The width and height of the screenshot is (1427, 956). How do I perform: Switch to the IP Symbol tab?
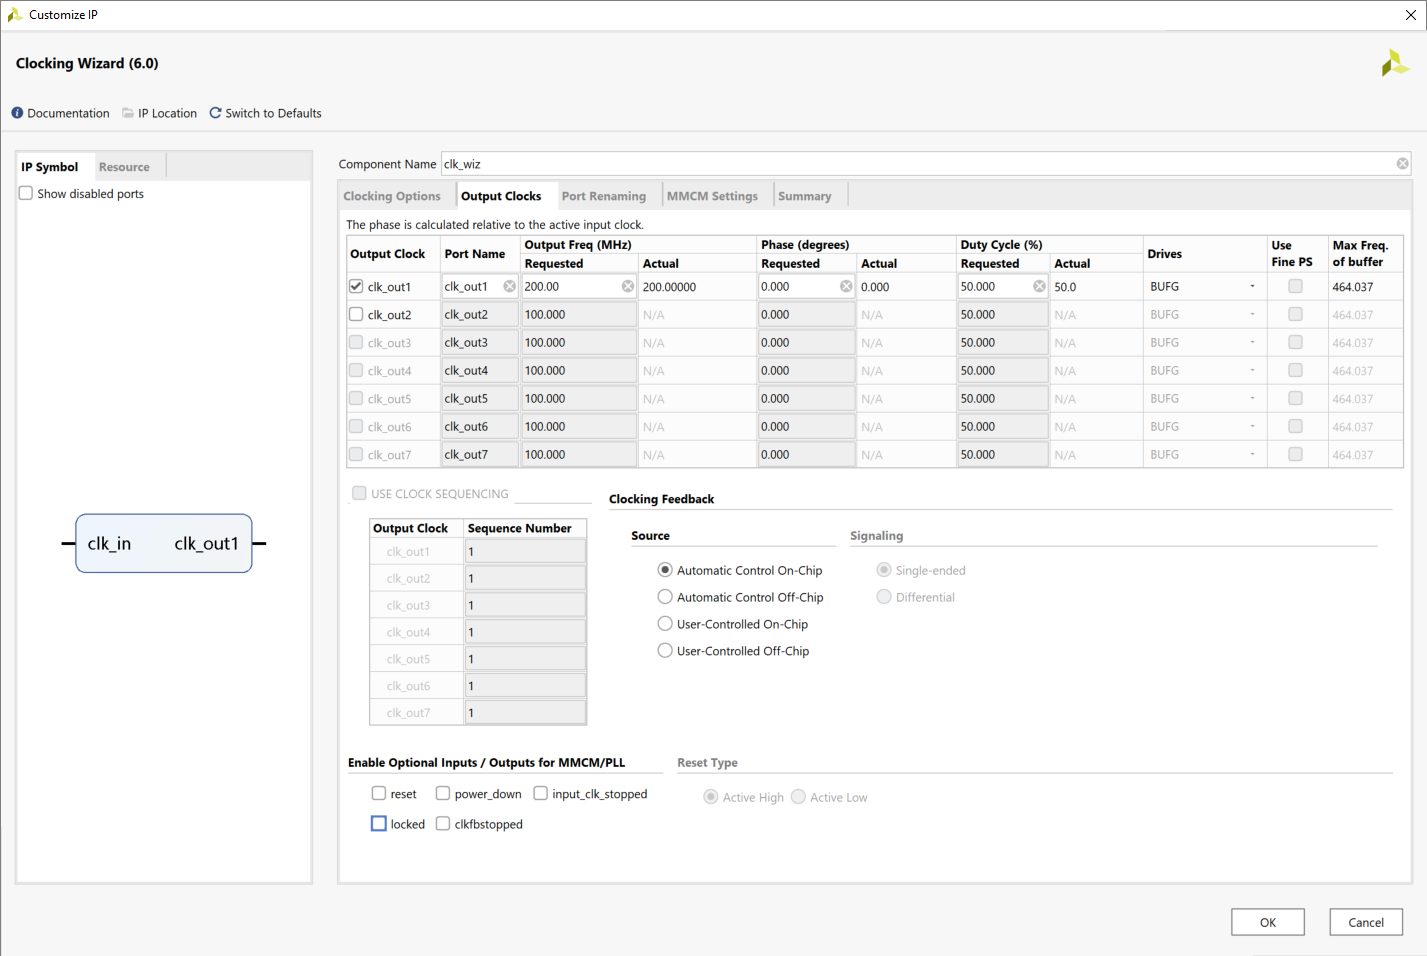pyautogui.click(x=50, y=167)
